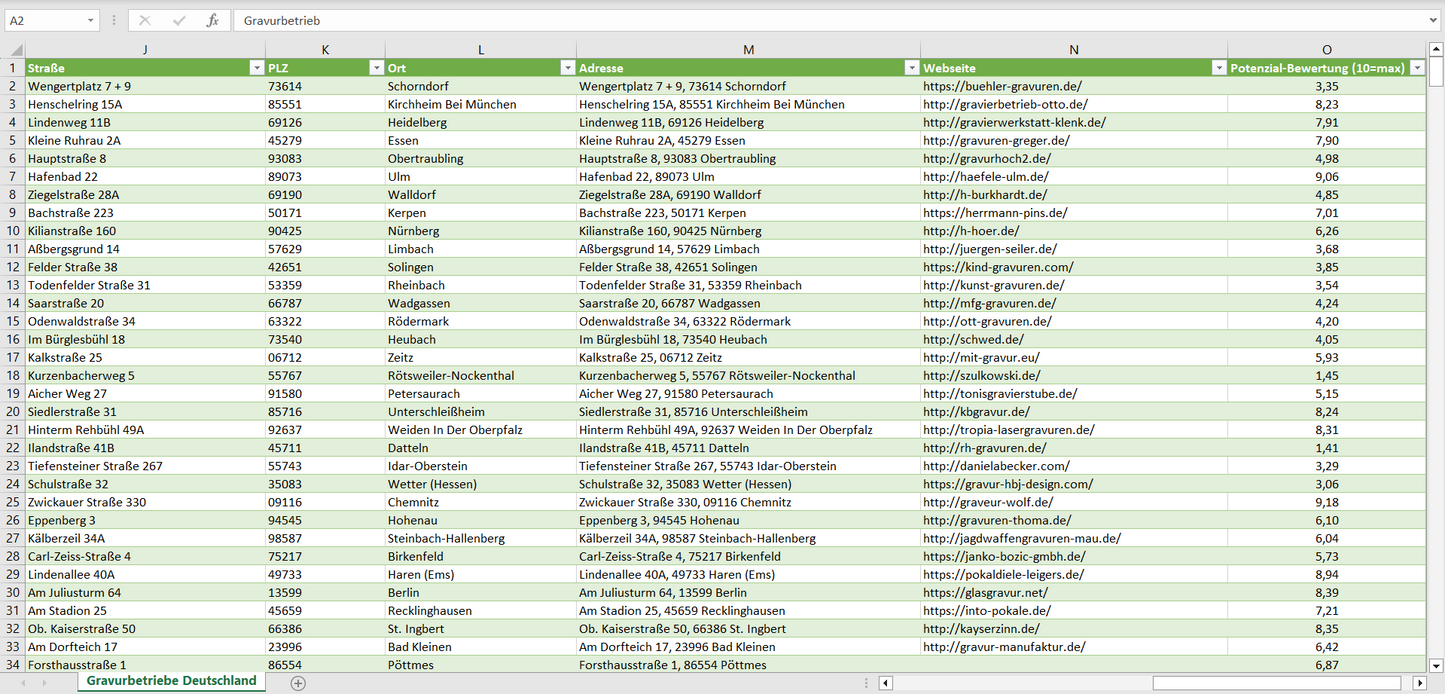Open the buehler-gravuren.de website link

(1002, 86)
